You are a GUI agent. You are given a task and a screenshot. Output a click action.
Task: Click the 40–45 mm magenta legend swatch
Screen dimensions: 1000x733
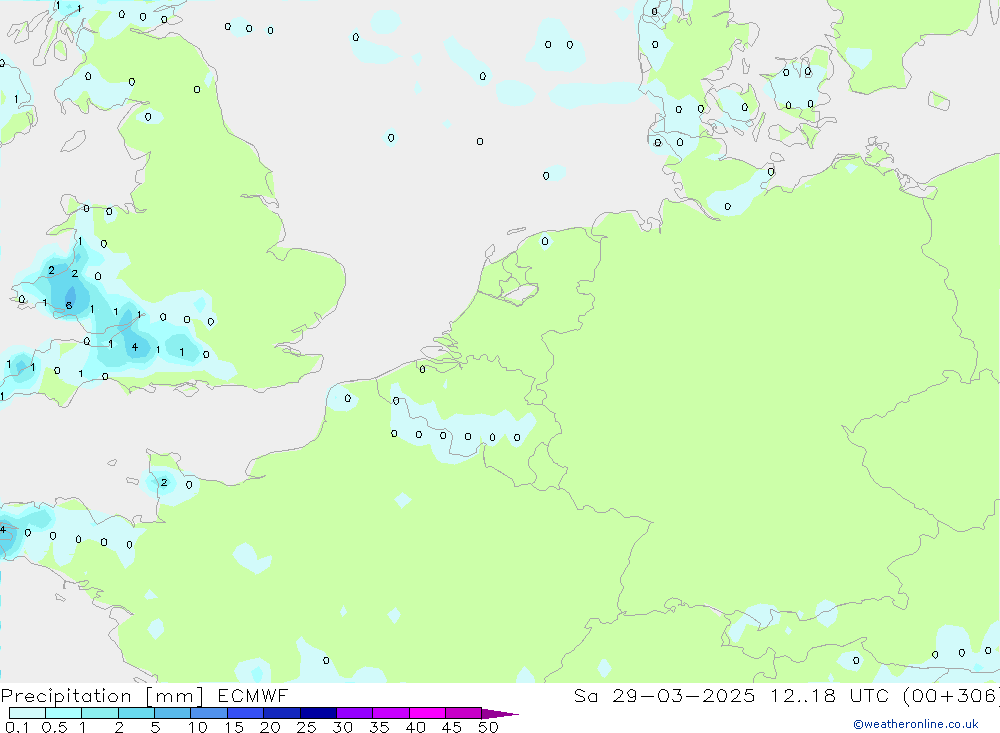[x=427, y=713]
